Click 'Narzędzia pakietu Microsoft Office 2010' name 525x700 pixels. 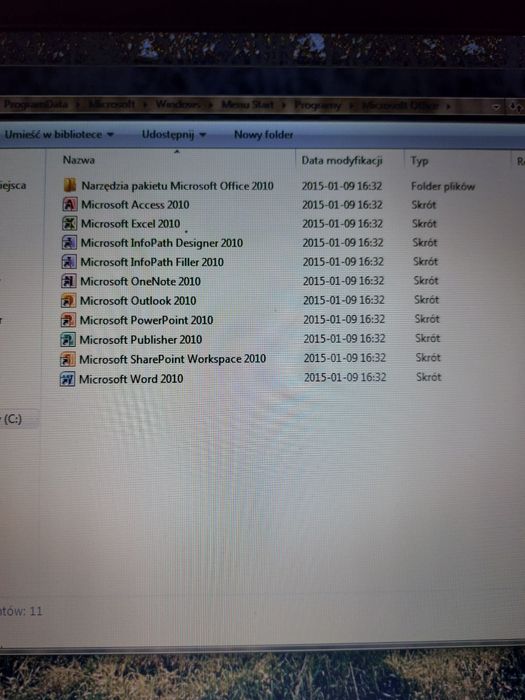177,186
